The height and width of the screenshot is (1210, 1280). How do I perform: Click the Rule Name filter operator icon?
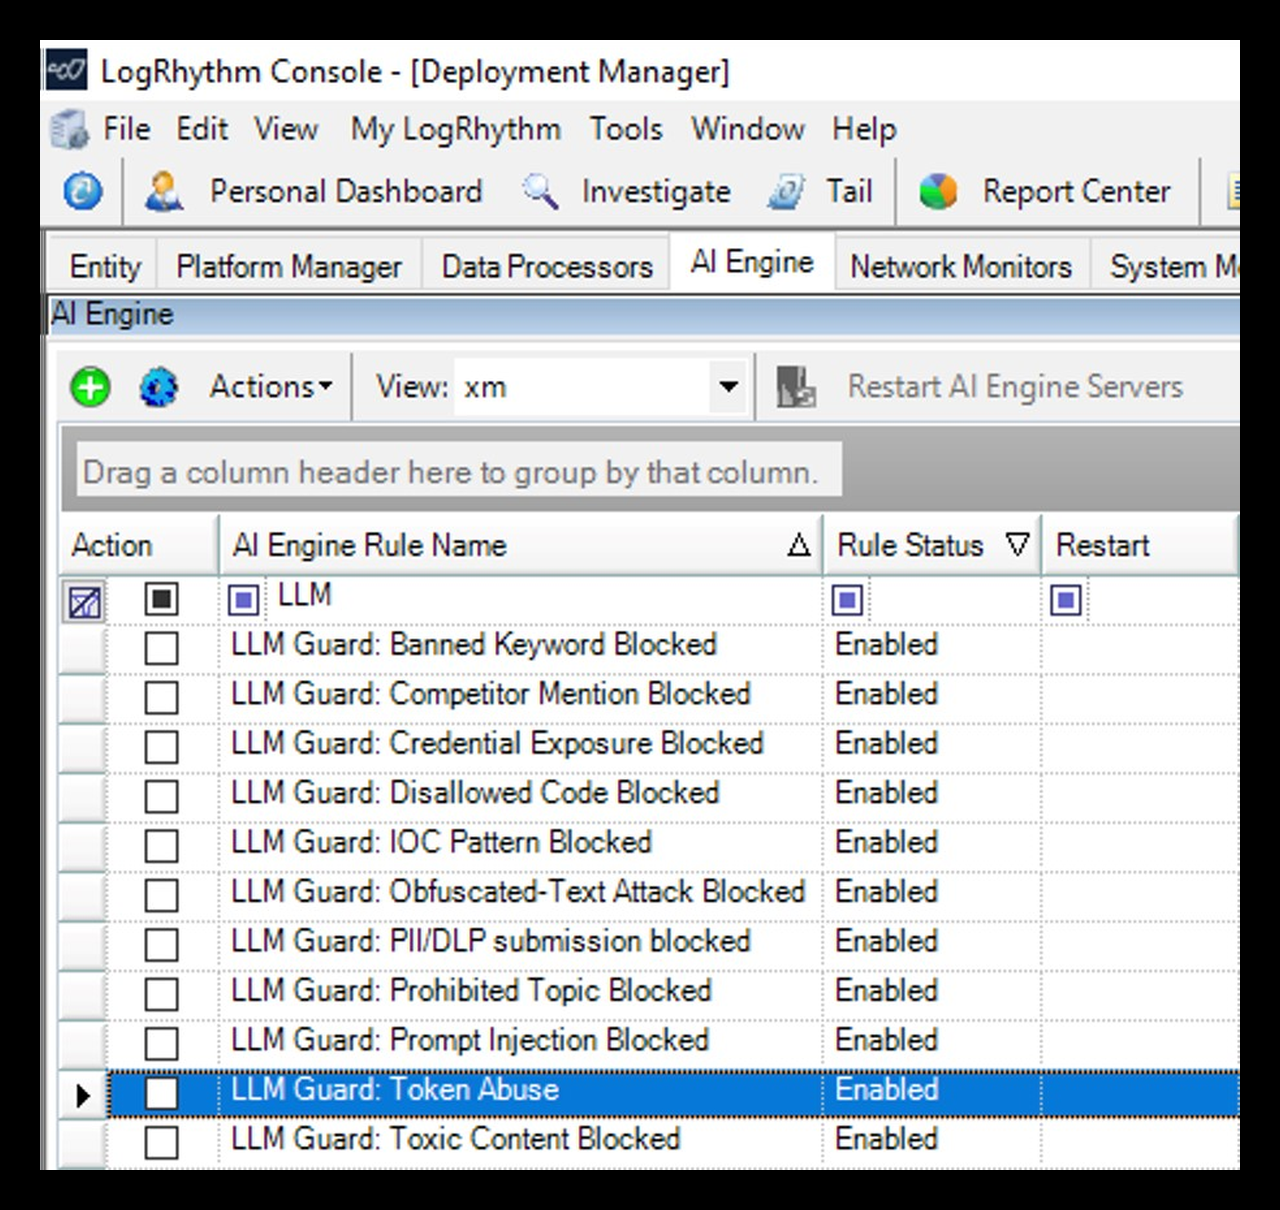click(243, 600)
